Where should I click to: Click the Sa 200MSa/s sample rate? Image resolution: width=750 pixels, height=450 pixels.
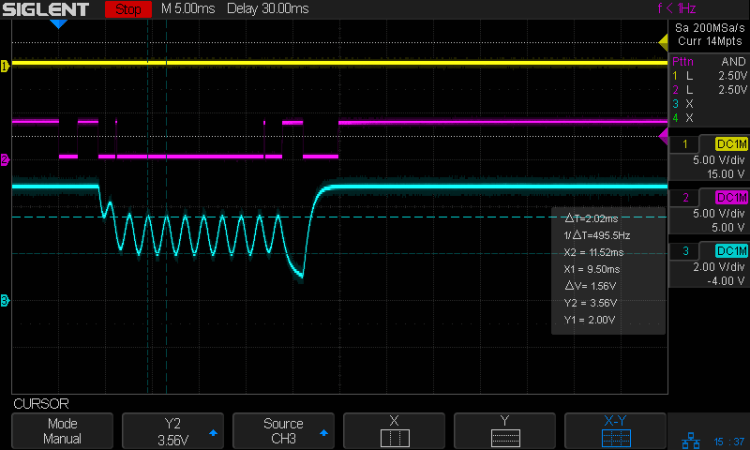point(710,28)
